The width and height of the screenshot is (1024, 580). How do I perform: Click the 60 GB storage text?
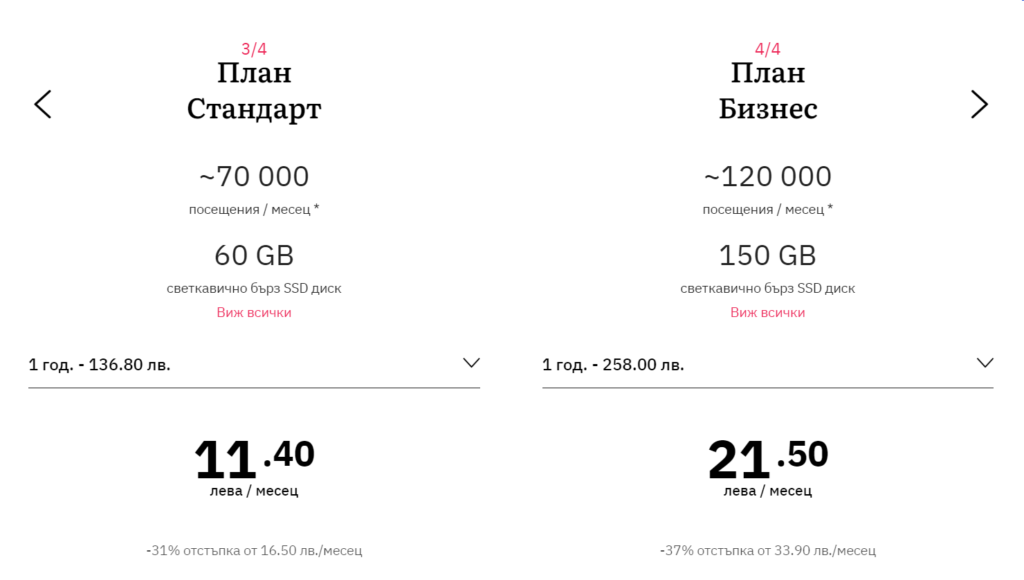(254, 256)
